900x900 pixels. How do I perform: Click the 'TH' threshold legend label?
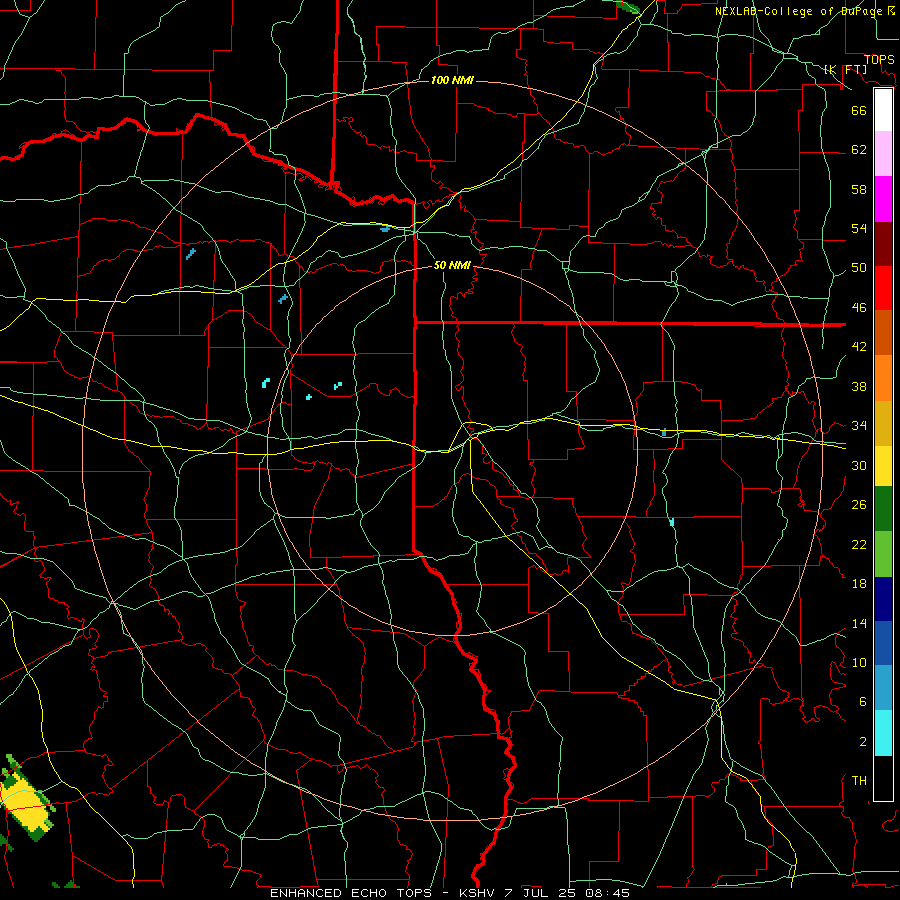point(859,781)
